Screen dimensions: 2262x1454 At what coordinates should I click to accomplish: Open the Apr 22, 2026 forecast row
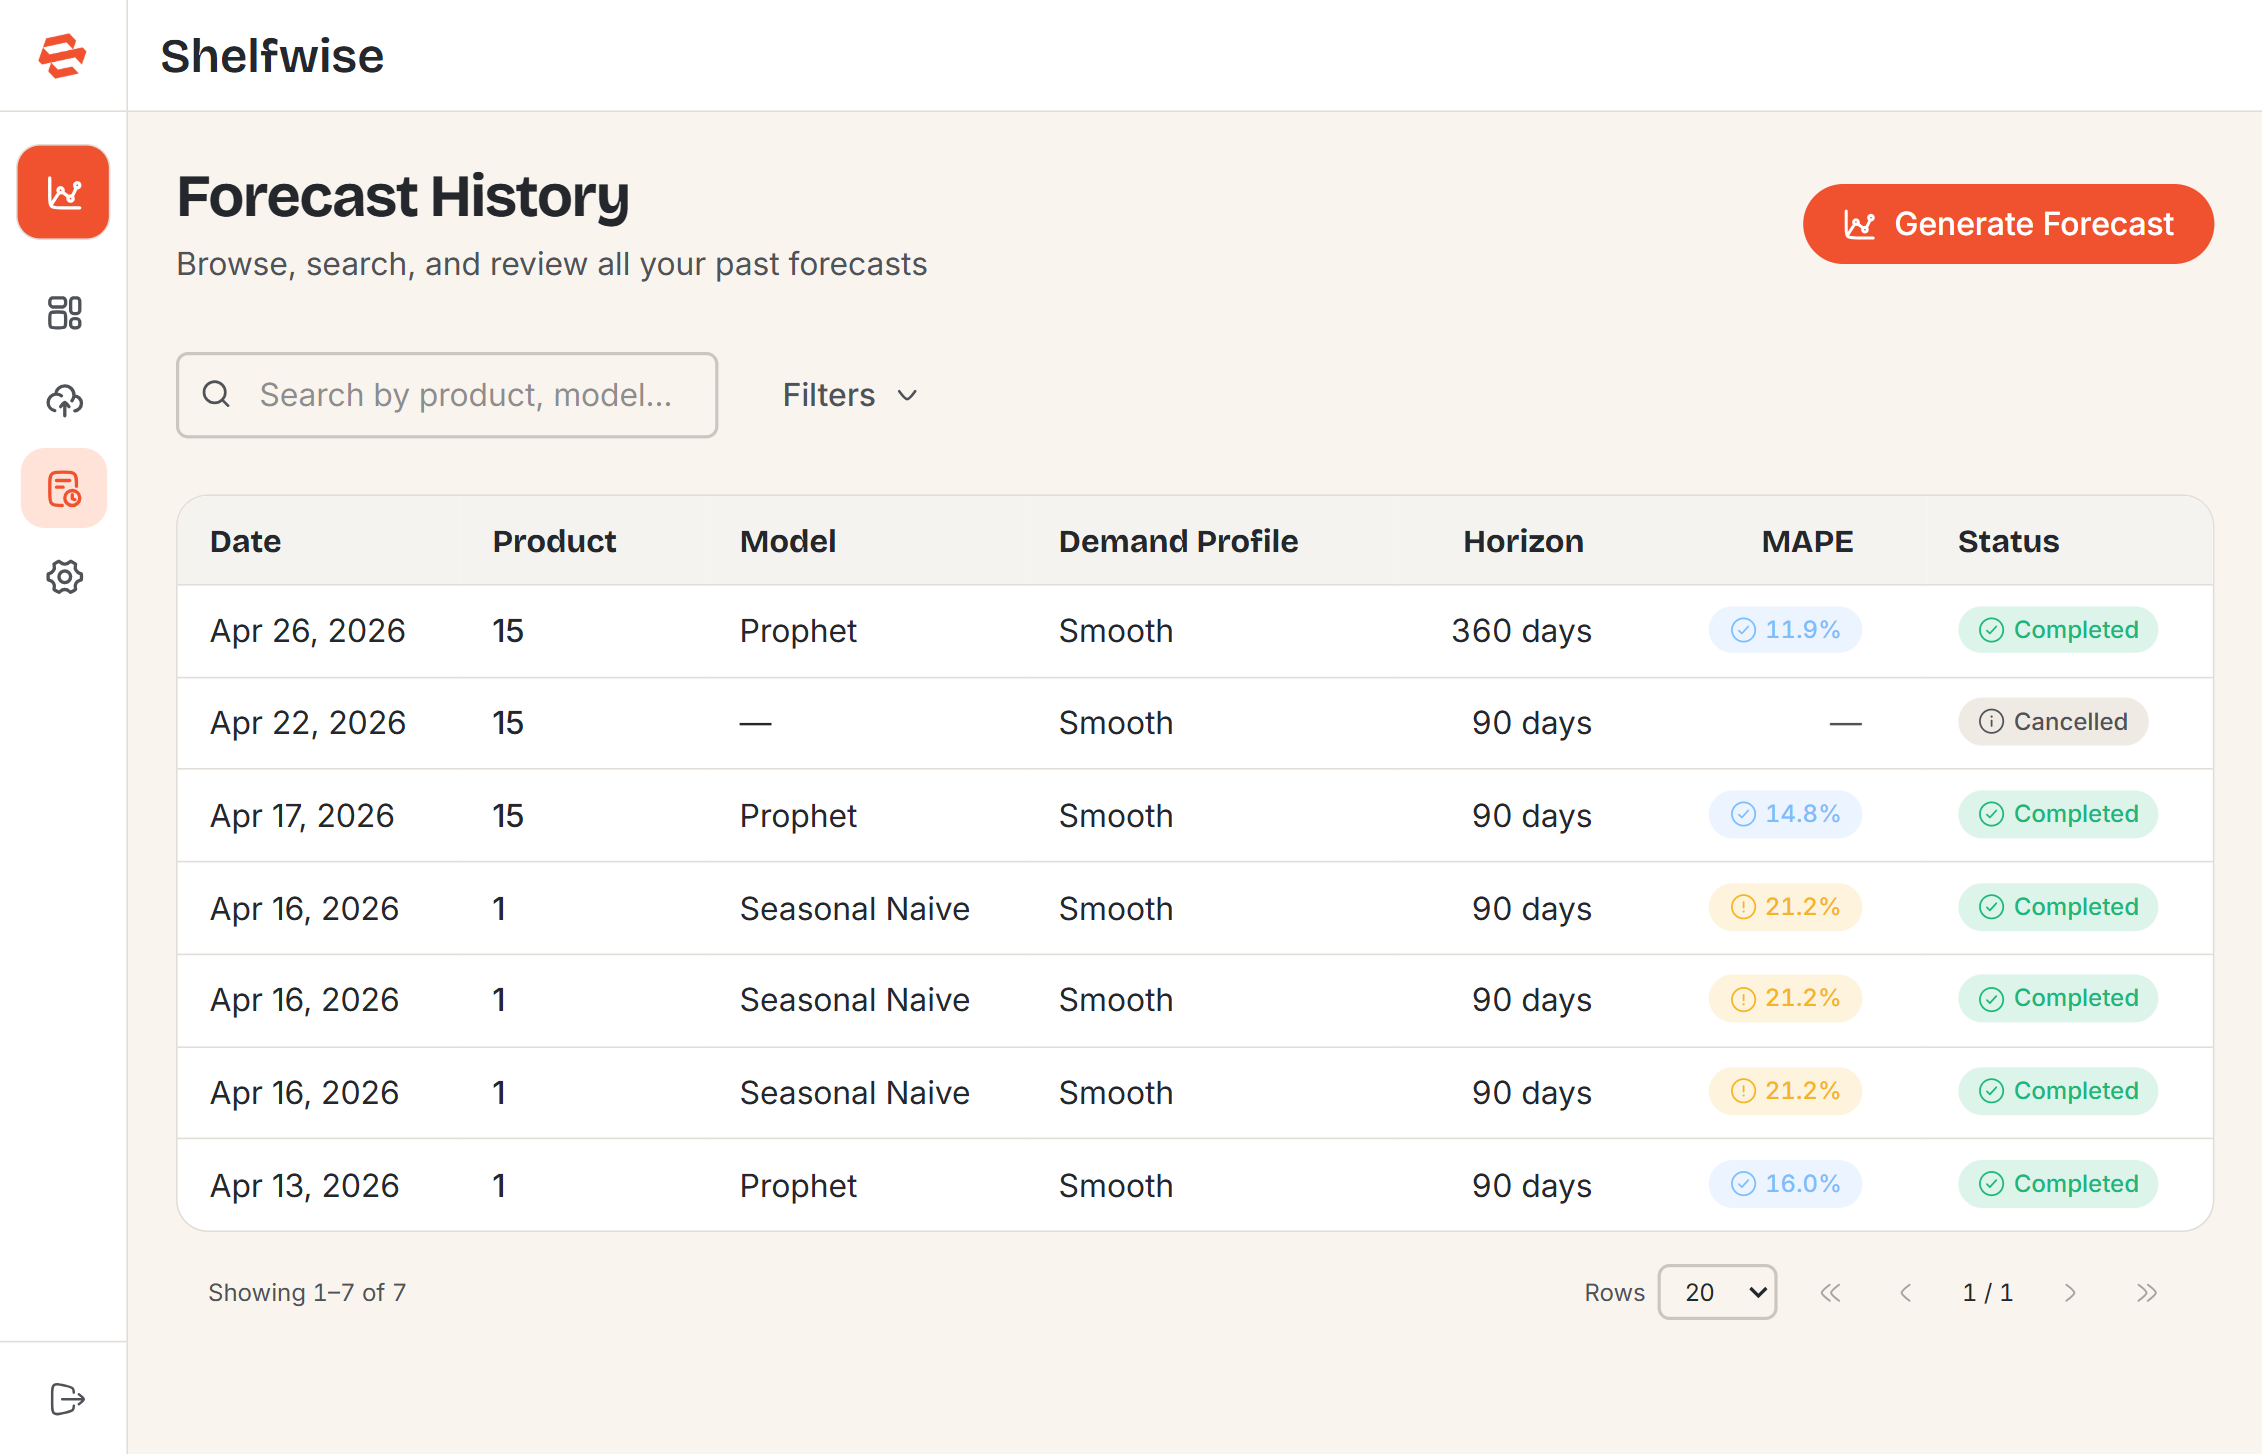coord(1195,723)
